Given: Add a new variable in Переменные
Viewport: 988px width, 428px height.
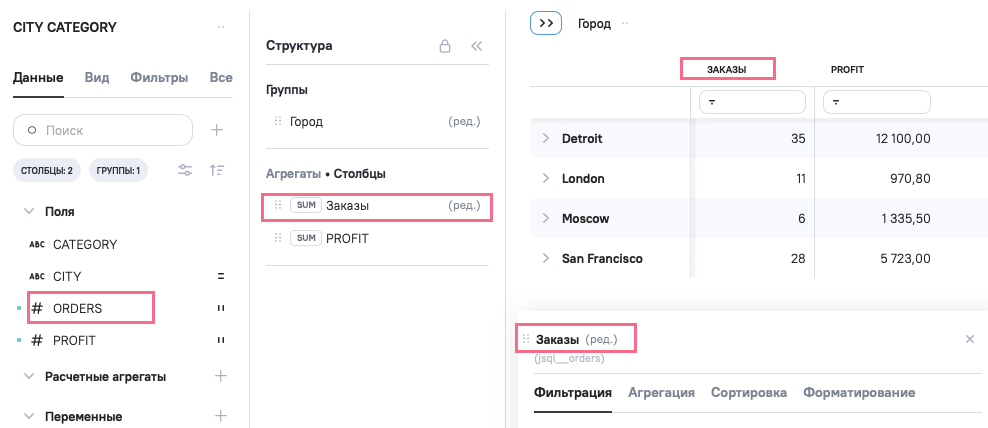Looking at the screenshot, I should (x=221, y=416).
